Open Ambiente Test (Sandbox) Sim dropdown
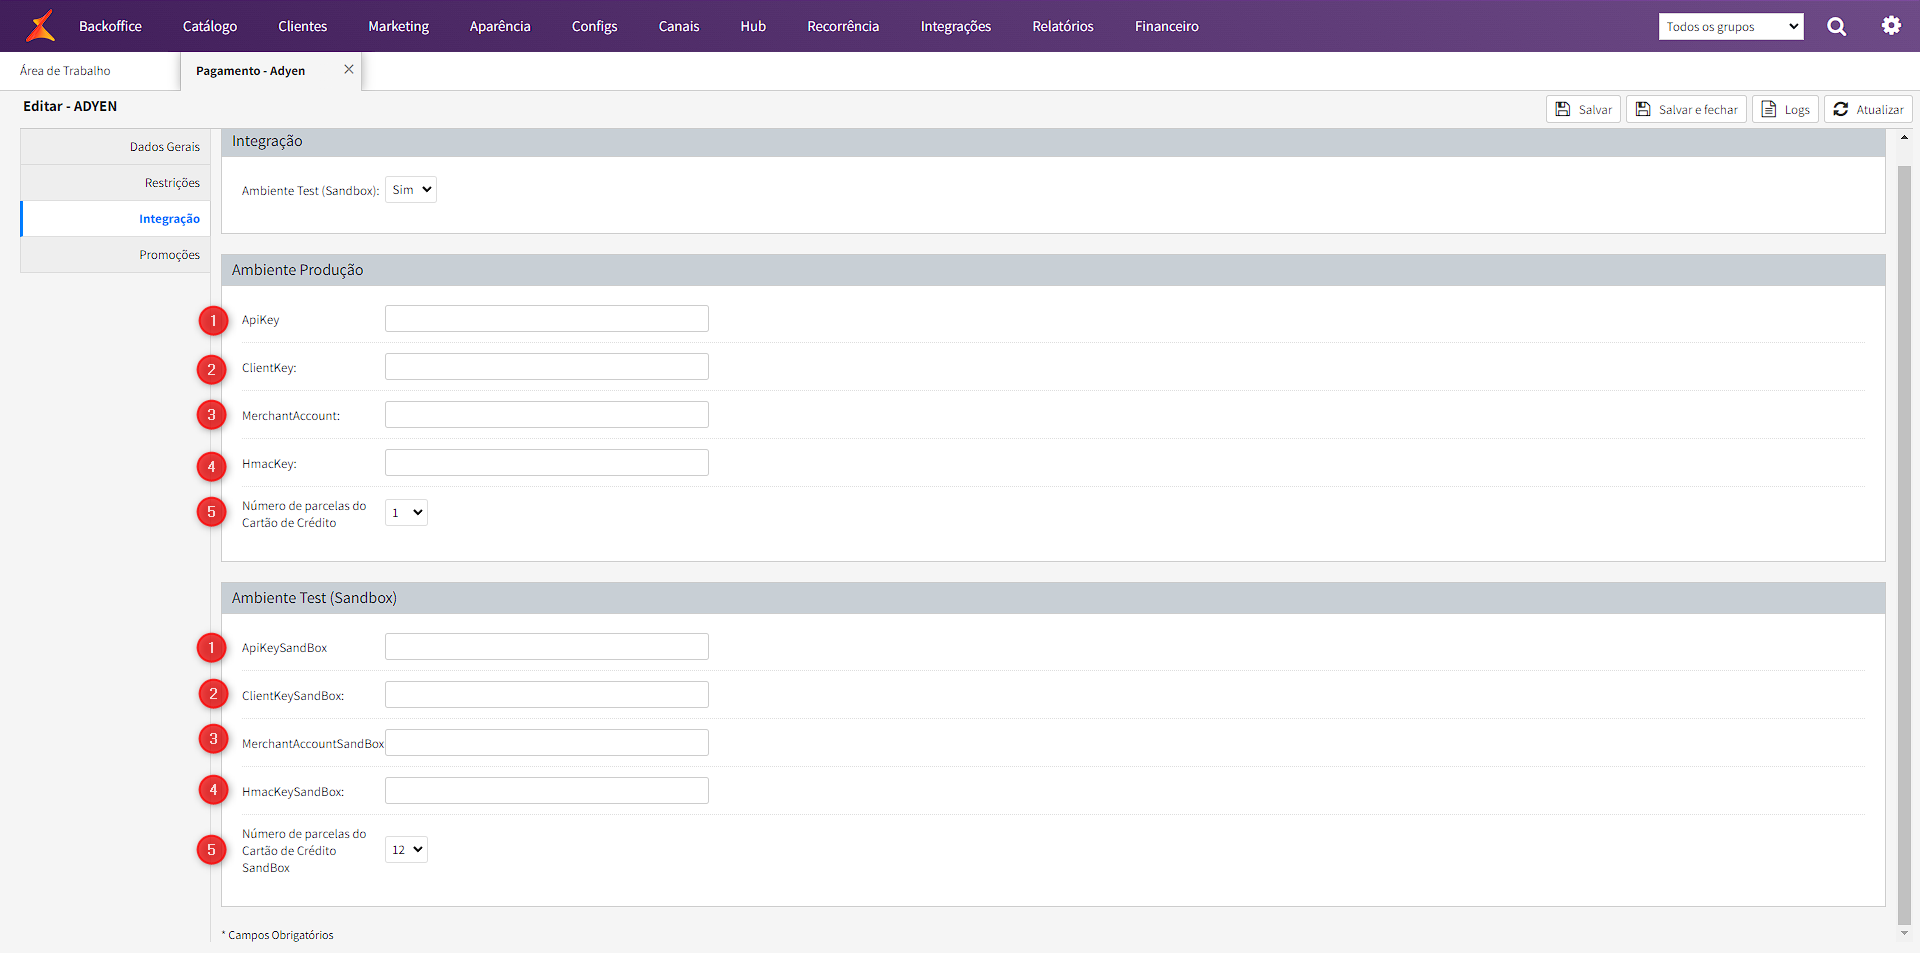Viewport: 1920px width, 953px height. pos(411,190)
